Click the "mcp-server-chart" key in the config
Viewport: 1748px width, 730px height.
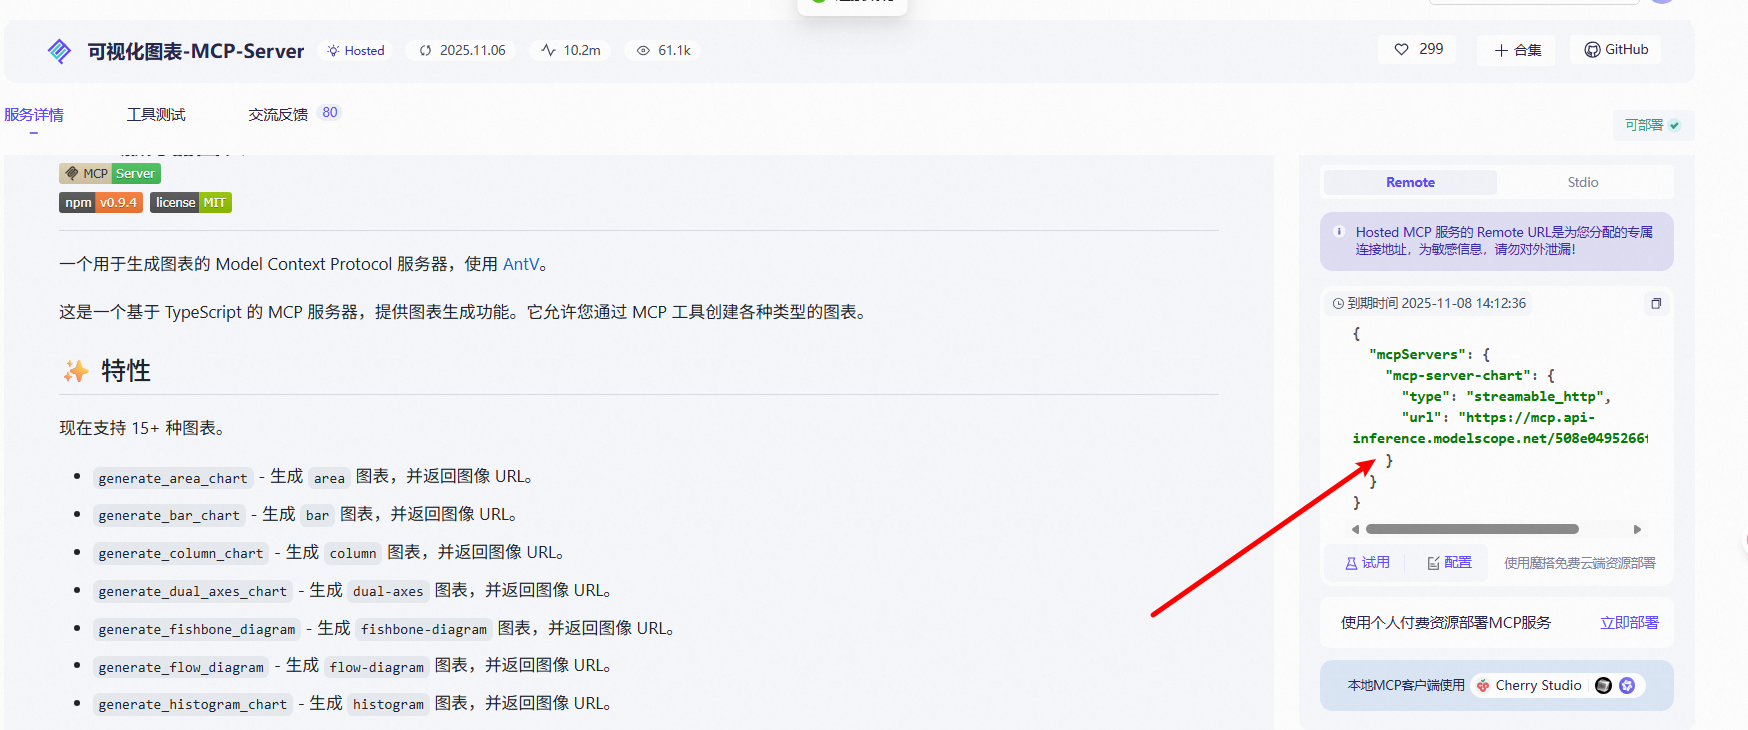click(1457, 376)
